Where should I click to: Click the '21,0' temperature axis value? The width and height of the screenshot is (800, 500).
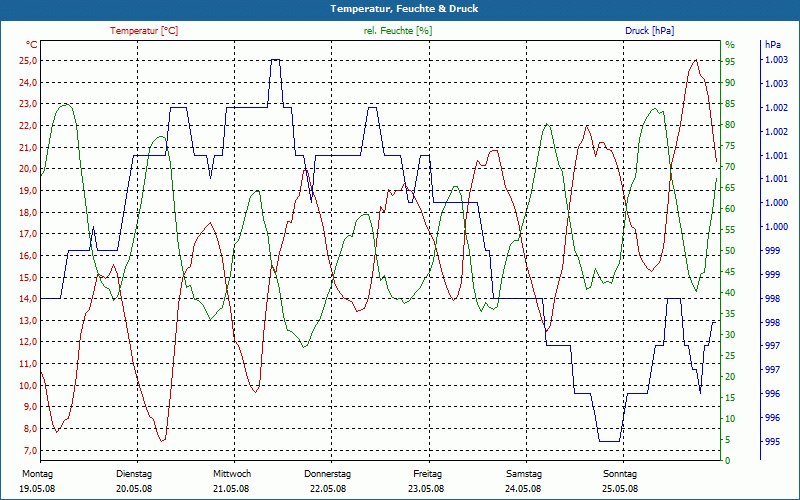28,147
